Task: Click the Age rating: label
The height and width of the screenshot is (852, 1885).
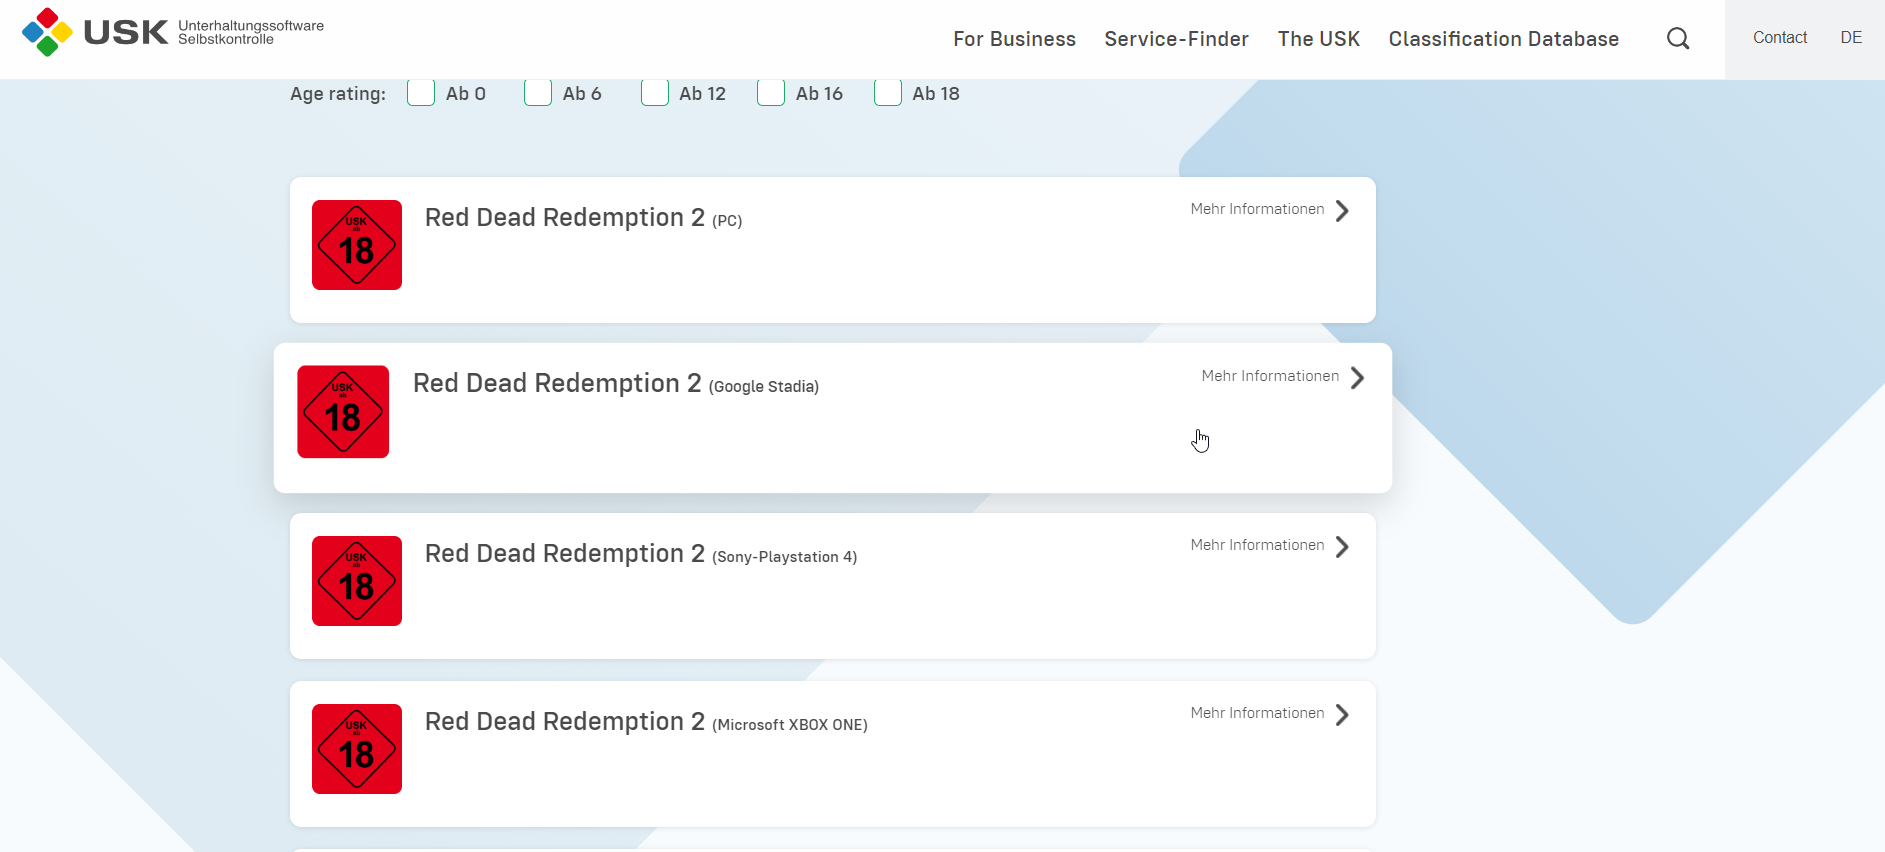Action: pyautogui.click(x=338, y=94)
